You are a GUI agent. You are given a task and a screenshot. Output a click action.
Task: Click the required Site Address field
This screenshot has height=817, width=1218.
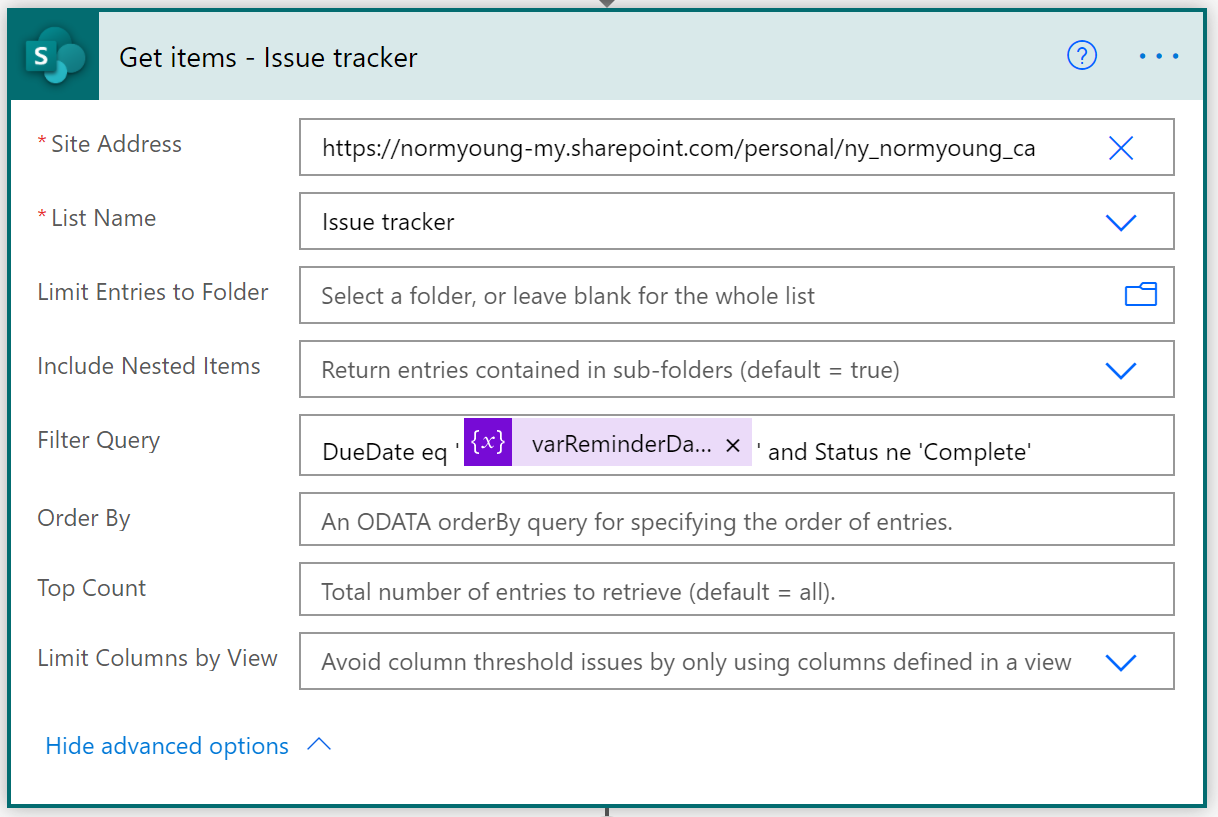pyautogui.click(x=700, y=147)
